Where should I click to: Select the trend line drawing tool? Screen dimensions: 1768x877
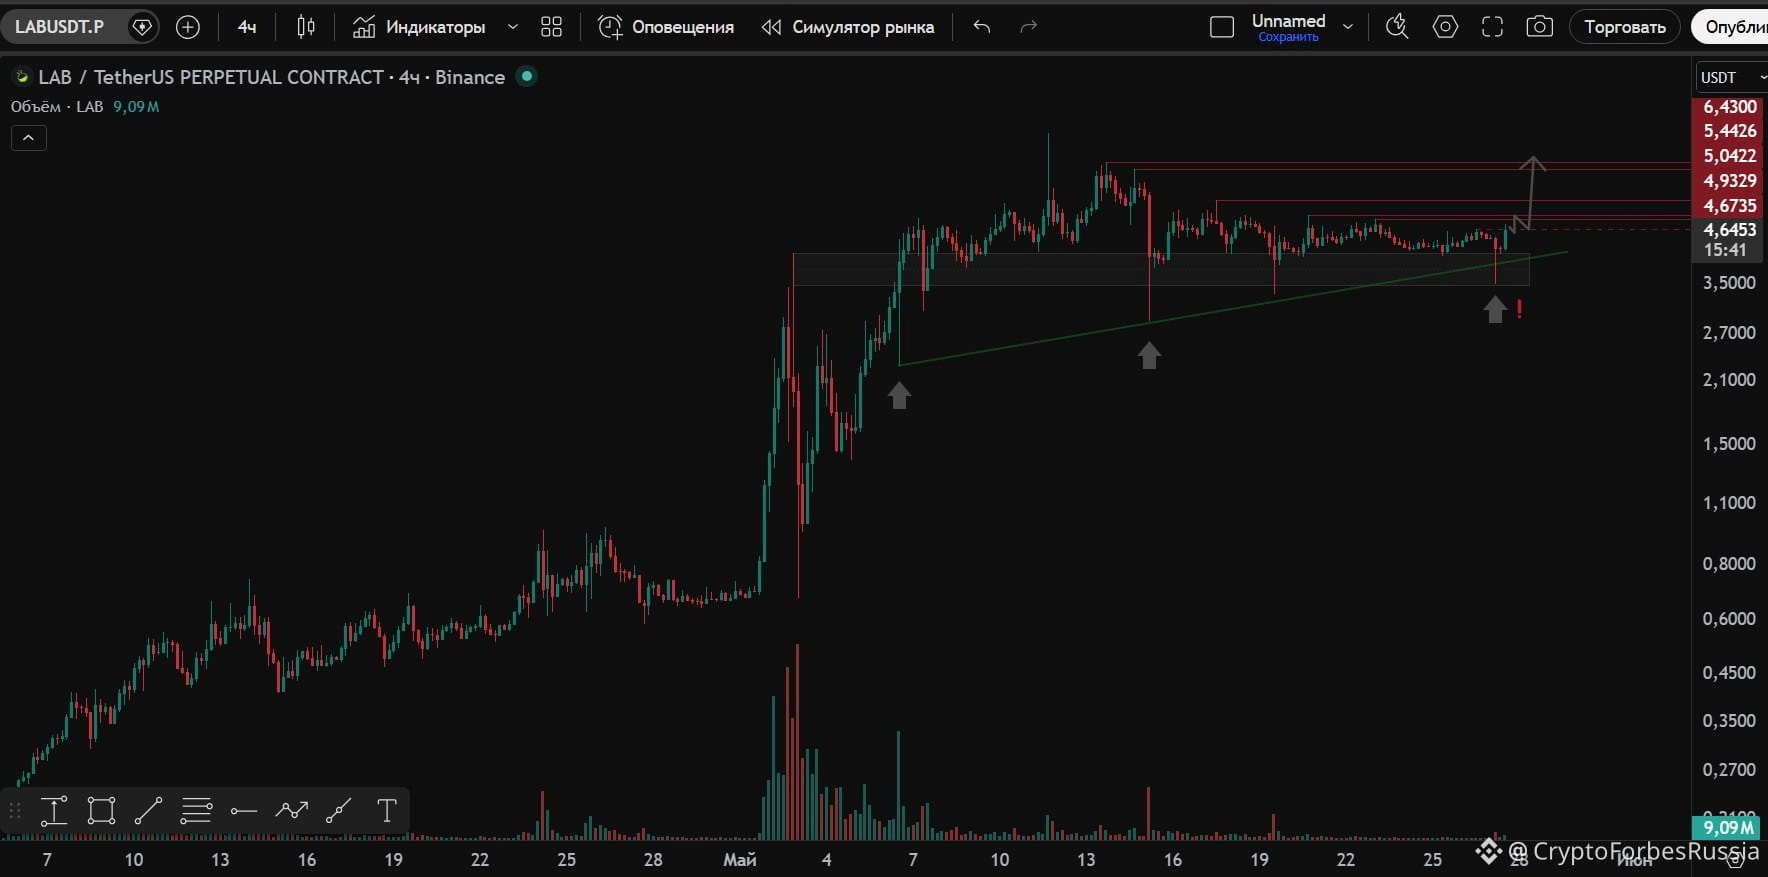tap(148, 810)
